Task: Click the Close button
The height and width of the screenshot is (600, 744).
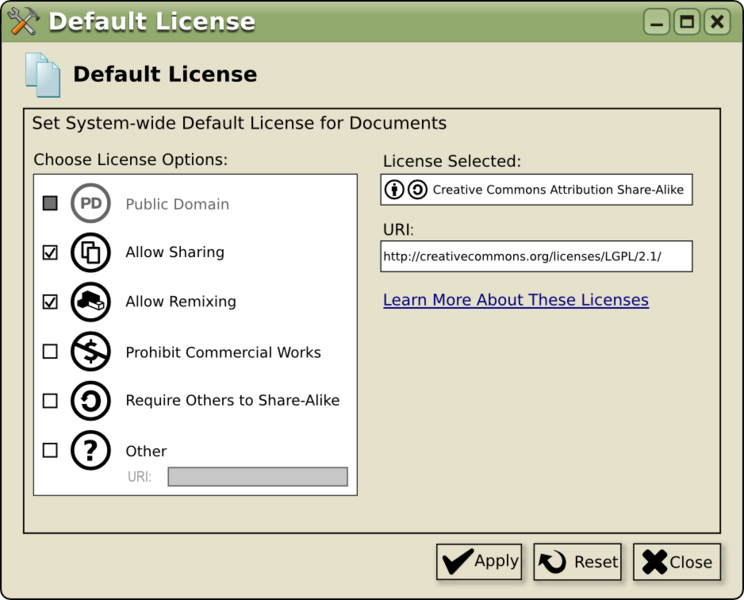Action: pyautogui.click(x=677, y=562)
